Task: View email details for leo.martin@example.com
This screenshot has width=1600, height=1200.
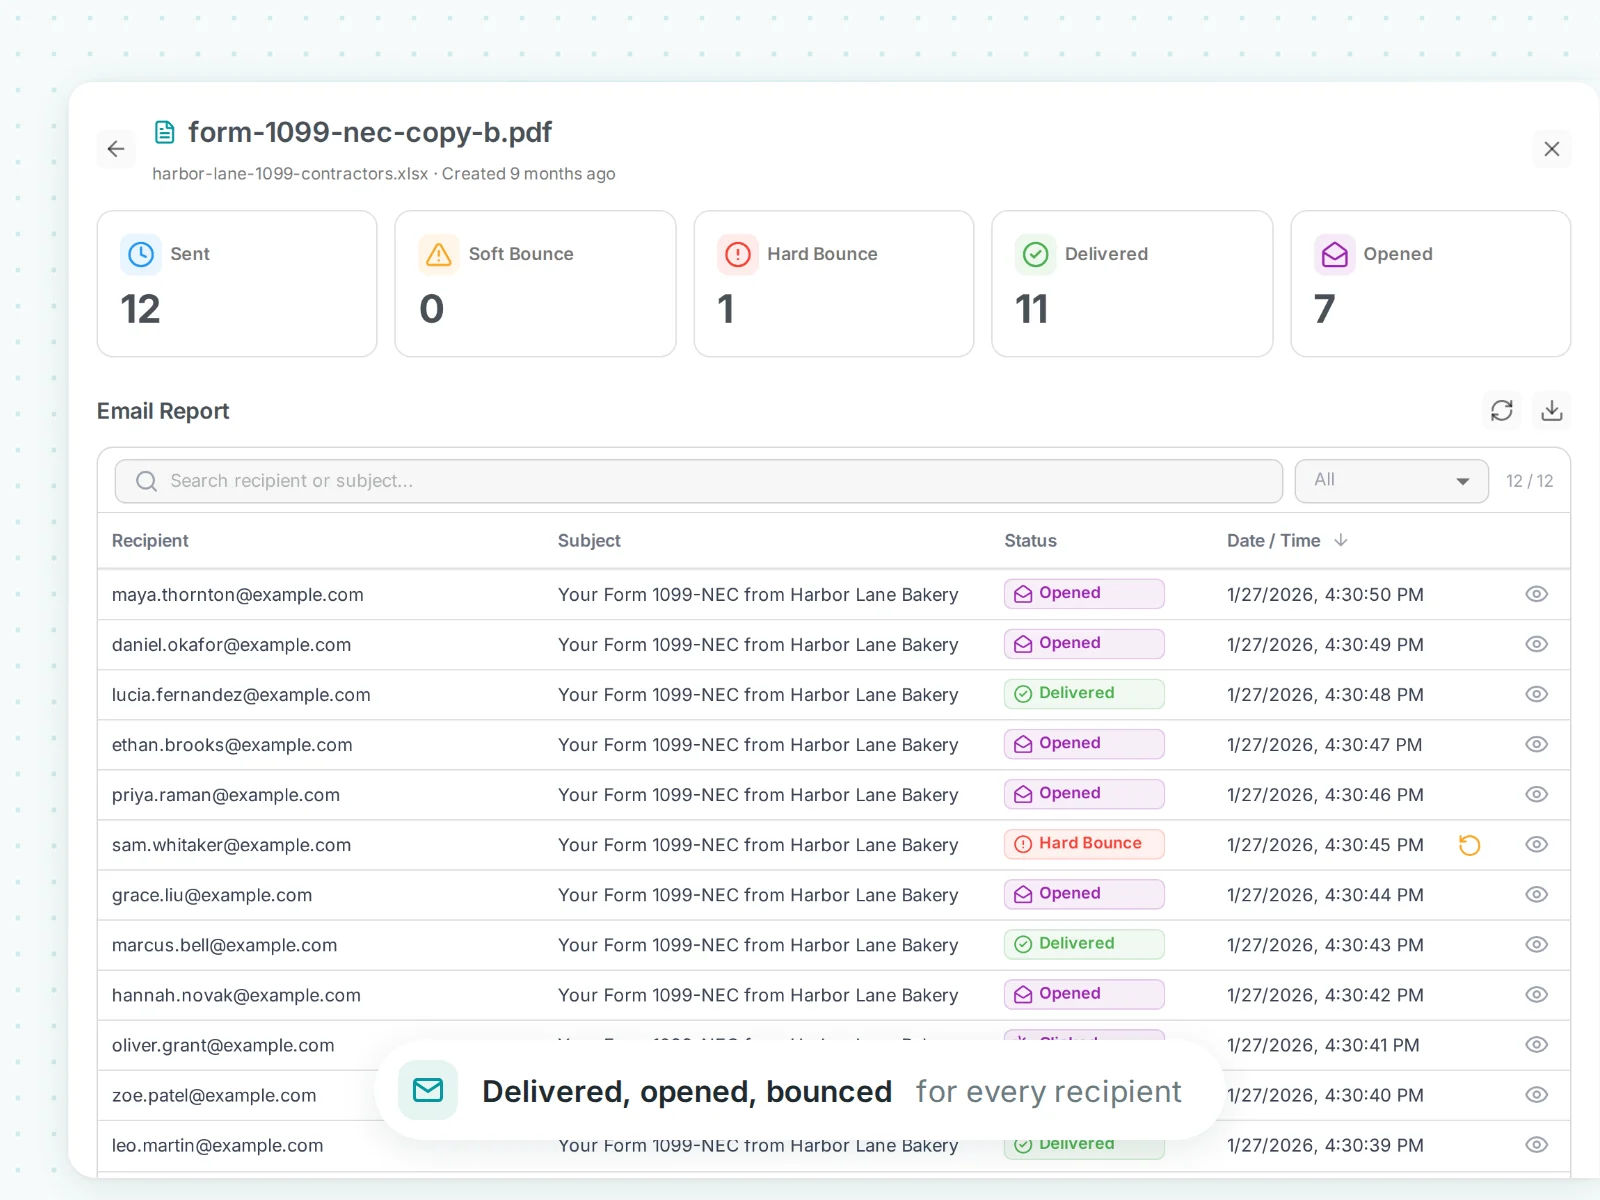Action: [1536, 1145]
